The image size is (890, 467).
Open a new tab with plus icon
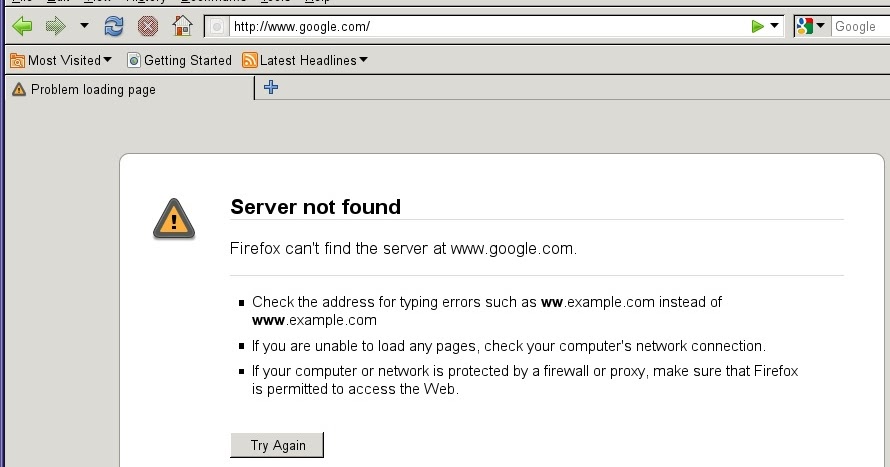(270, 88)
